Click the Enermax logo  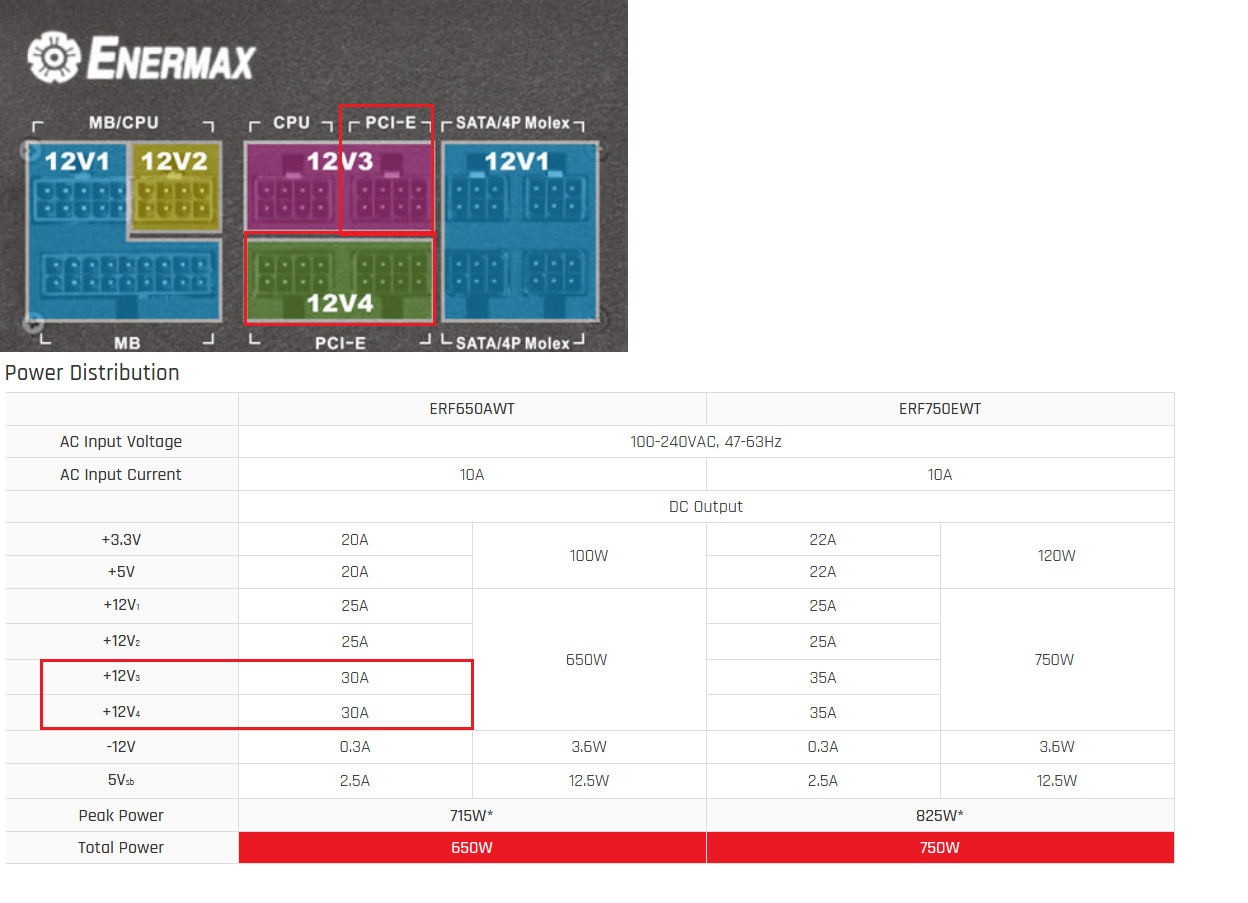pos(141,59)
